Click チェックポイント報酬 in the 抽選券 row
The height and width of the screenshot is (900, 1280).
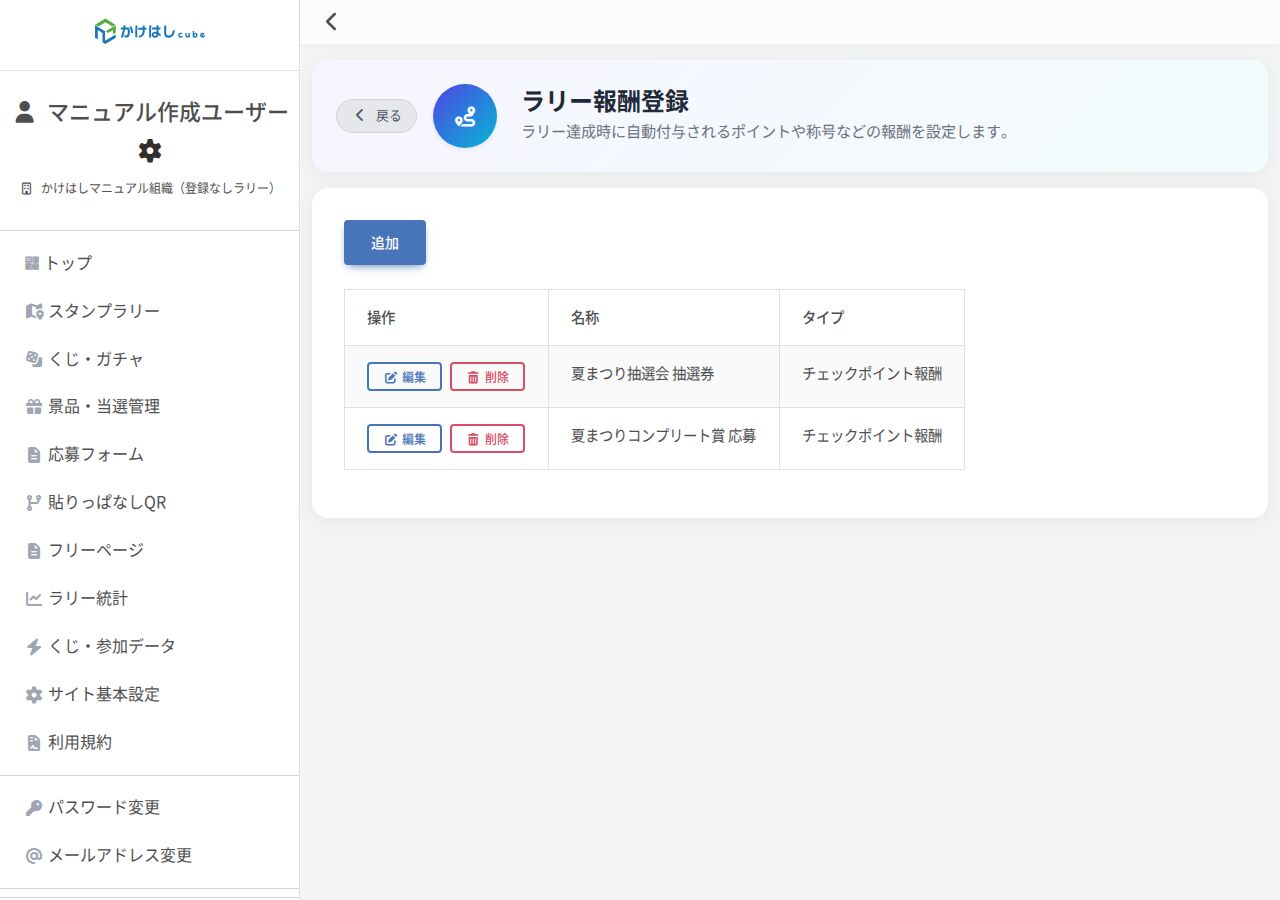pyautogui.click(x=872, y=374)
